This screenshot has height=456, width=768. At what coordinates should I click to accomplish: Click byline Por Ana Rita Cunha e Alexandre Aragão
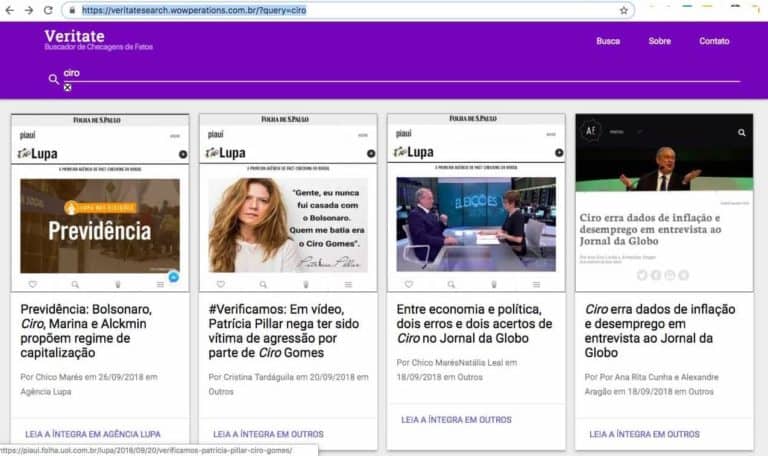pos(651,384)
